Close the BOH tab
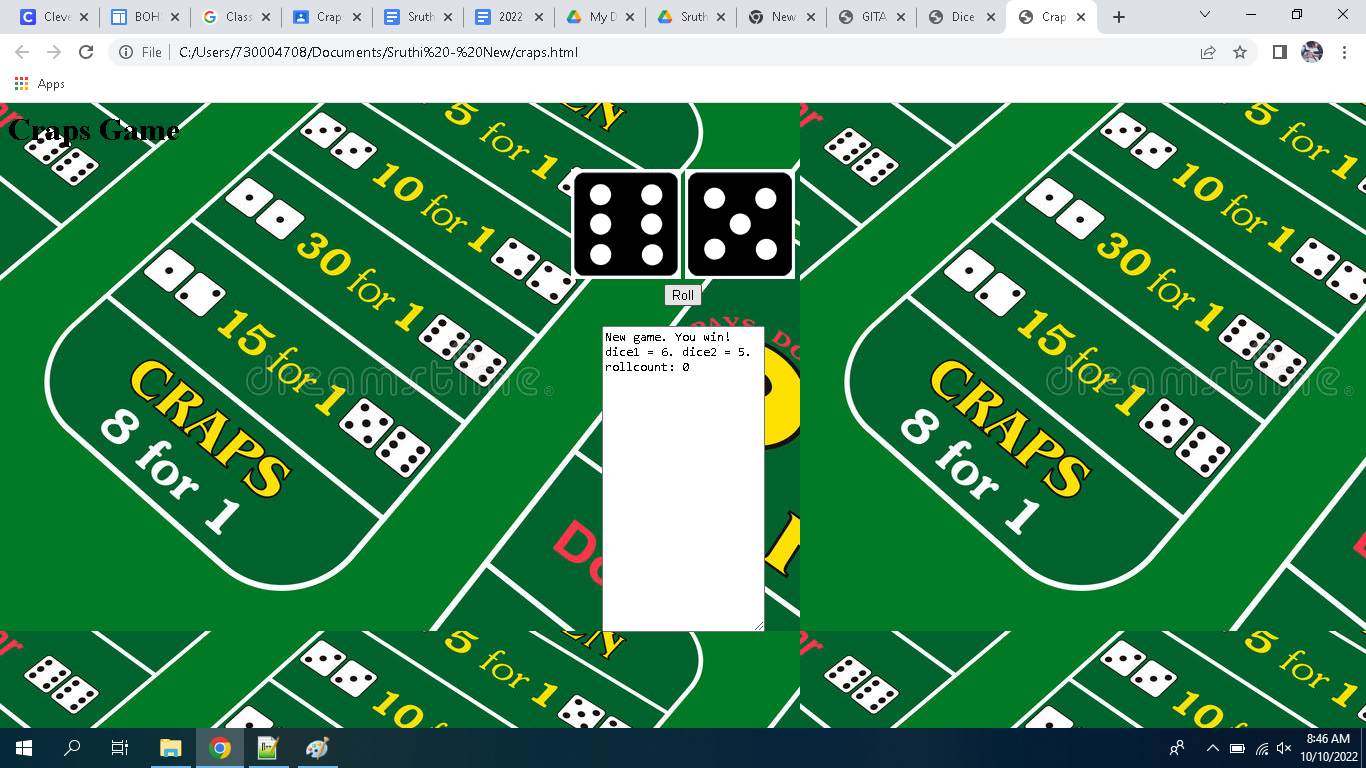This screenshot has width=1366, height=768. [x=175, y=17]
